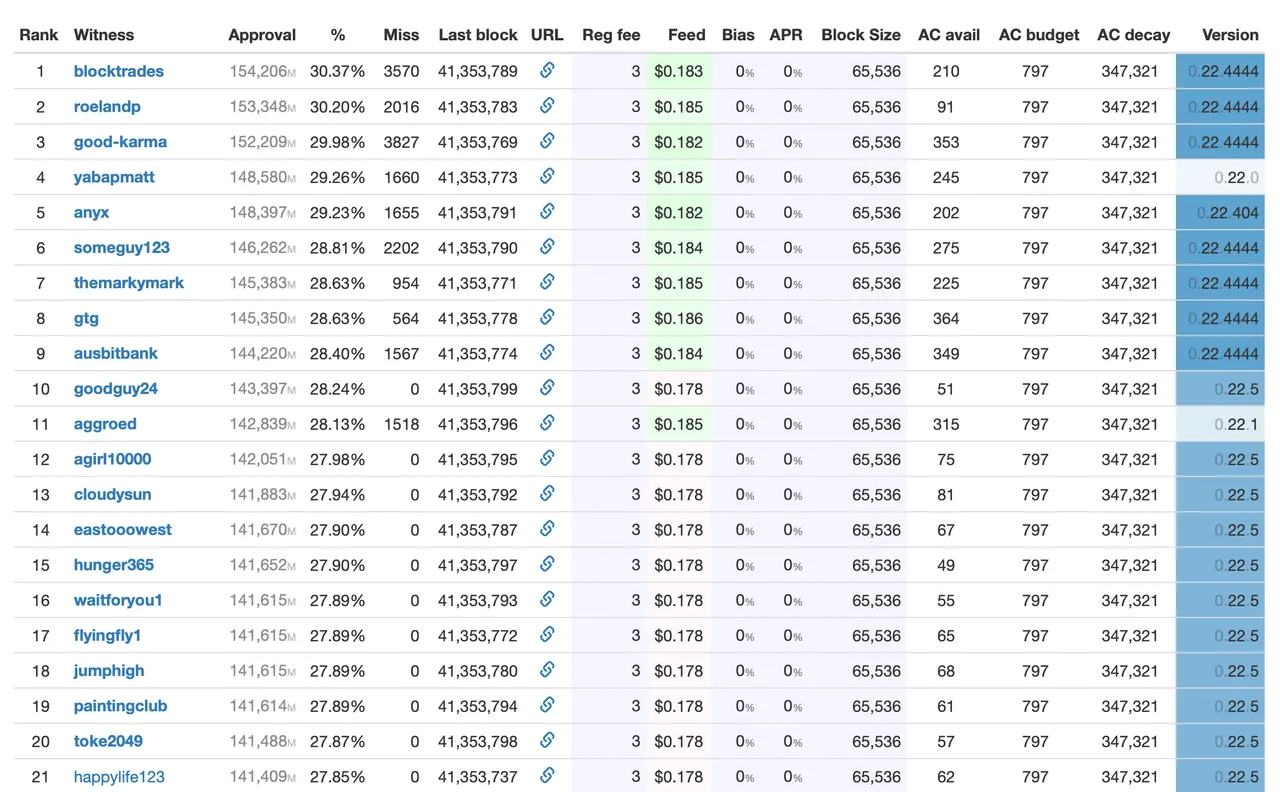Open hunger365's URL chain icon
Viewport: 1280px width, 792px height.
click(547, 564)
